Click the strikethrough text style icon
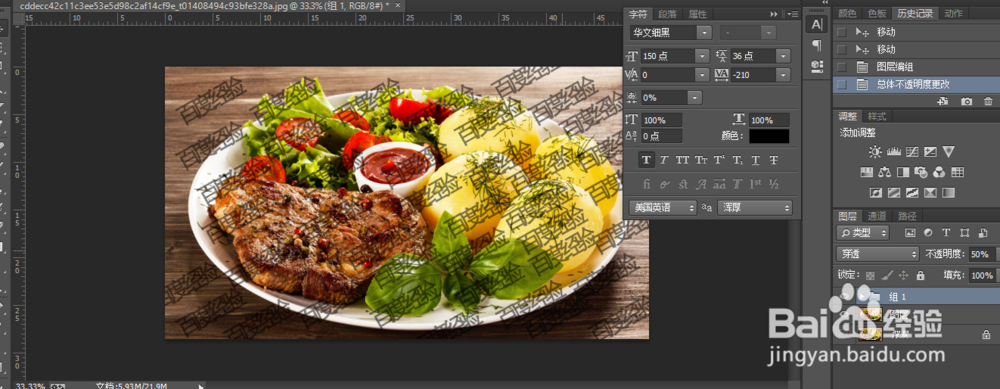Viewport: 1000px width, 389px height. coord(774,160)
